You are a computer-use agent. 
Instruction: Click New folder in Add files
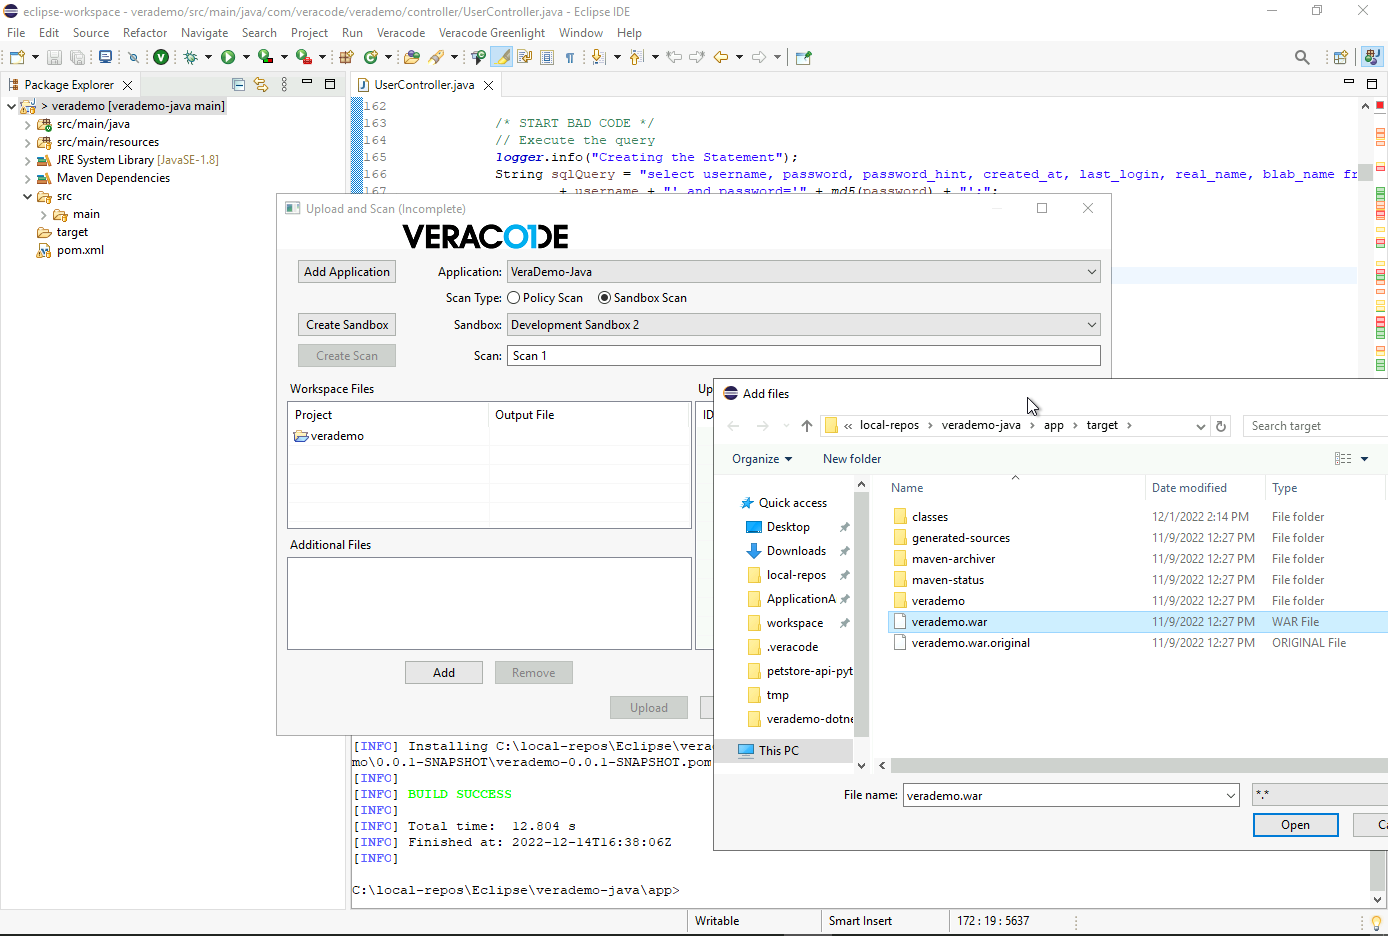click(852, 459)
